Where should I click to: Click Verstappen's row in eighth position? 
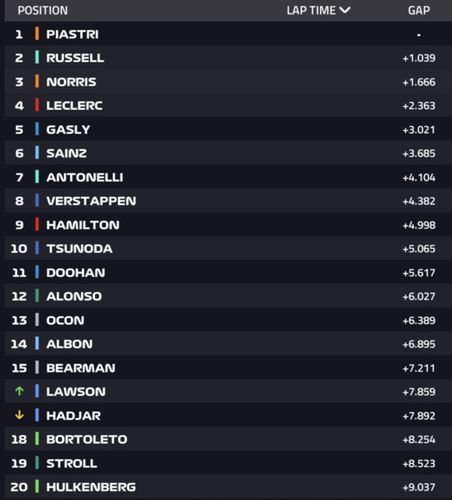[x=228, y=201]
